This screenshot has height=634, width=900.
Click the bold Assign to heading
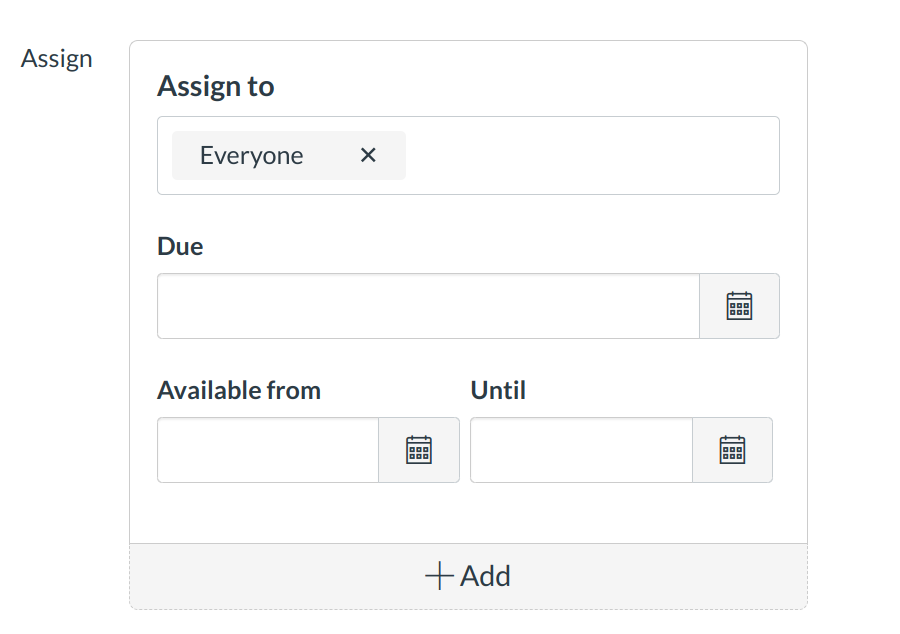pos(215,87)
